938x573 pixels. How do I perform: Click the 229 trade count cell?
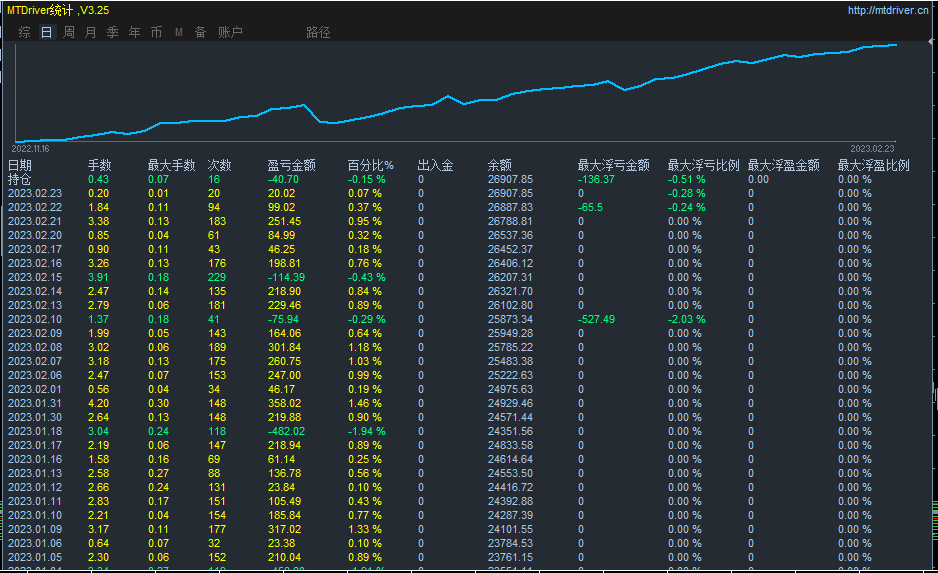coord(217,277)
